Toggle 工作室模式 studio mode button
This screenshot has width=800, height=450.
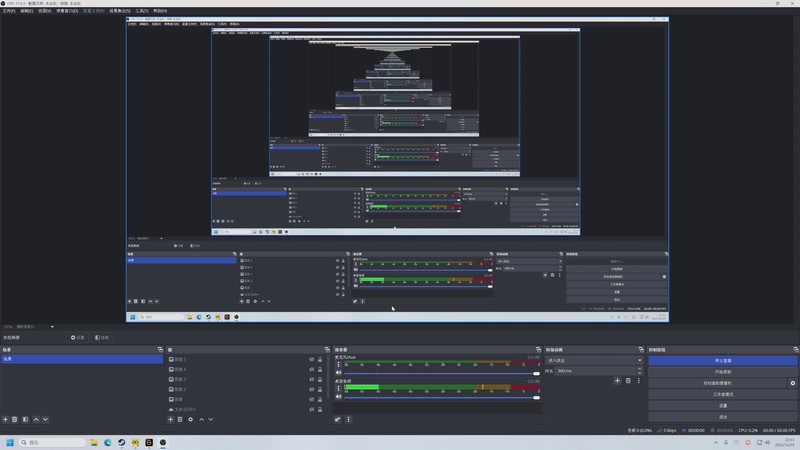[x=723, y=394]
